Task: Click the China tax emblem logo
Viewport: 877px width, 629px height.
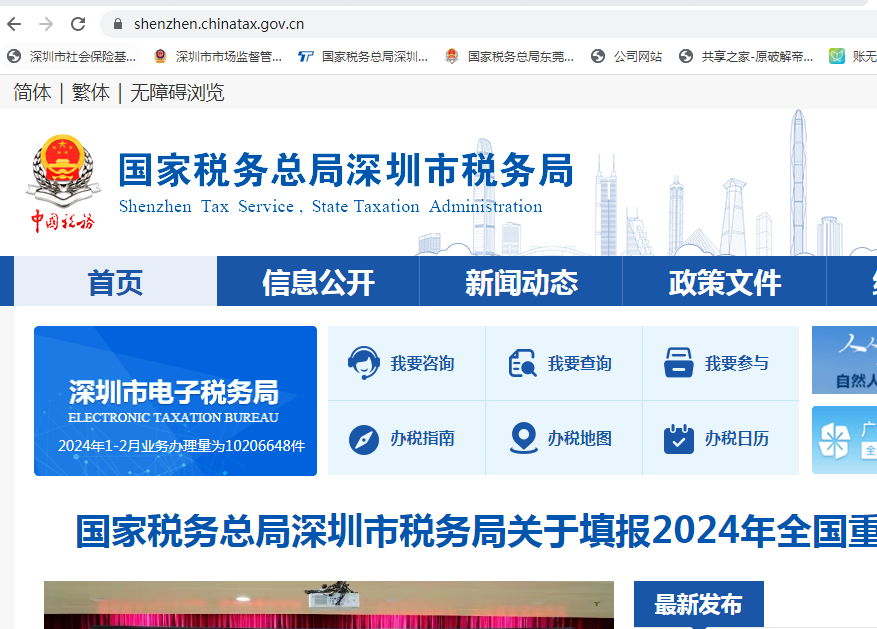Action: (x=62, y=182)
